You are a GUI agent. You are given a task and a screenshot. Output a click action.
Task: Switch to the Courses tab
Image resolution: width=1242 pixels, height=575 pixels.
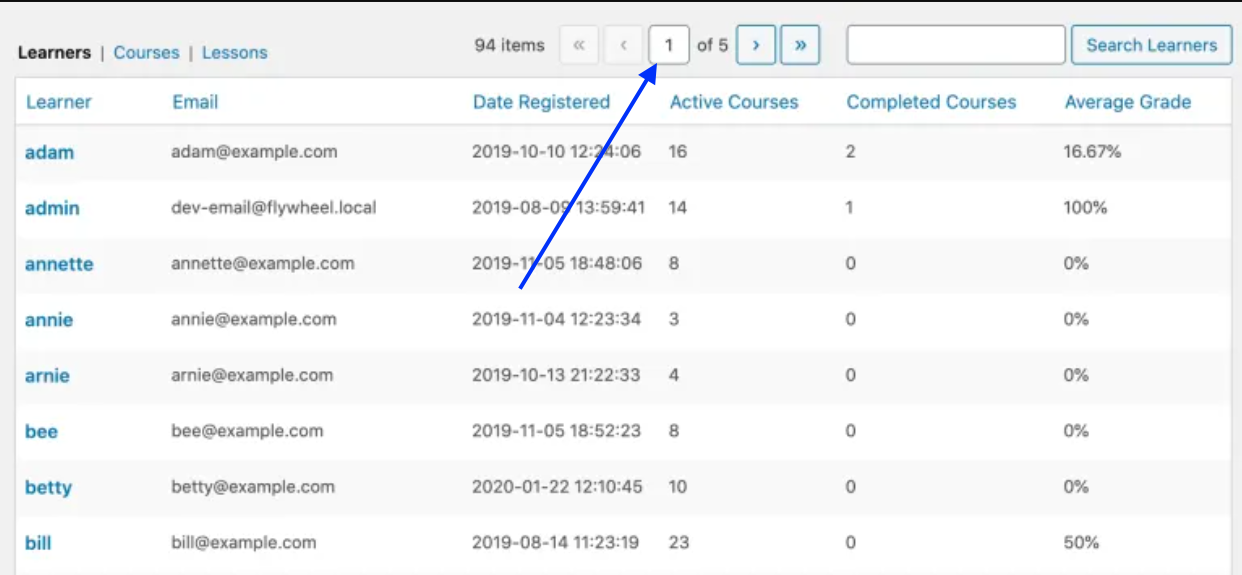coord(146,53)
